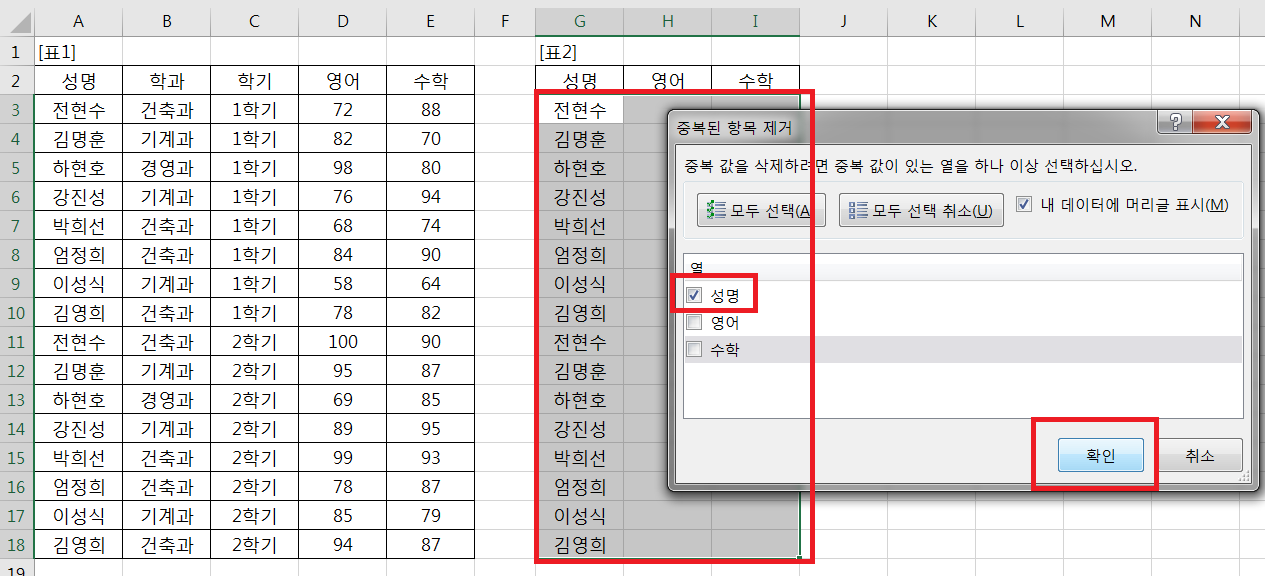The image size is (1265, 576).
Task: Select cell G1 labeled [표2]
Action: [579, 52]
